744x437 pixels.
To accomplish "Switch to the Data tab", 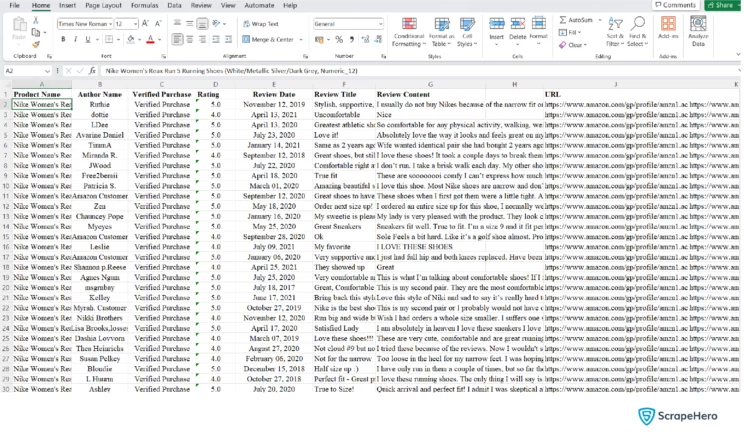I will pos(174,5).
